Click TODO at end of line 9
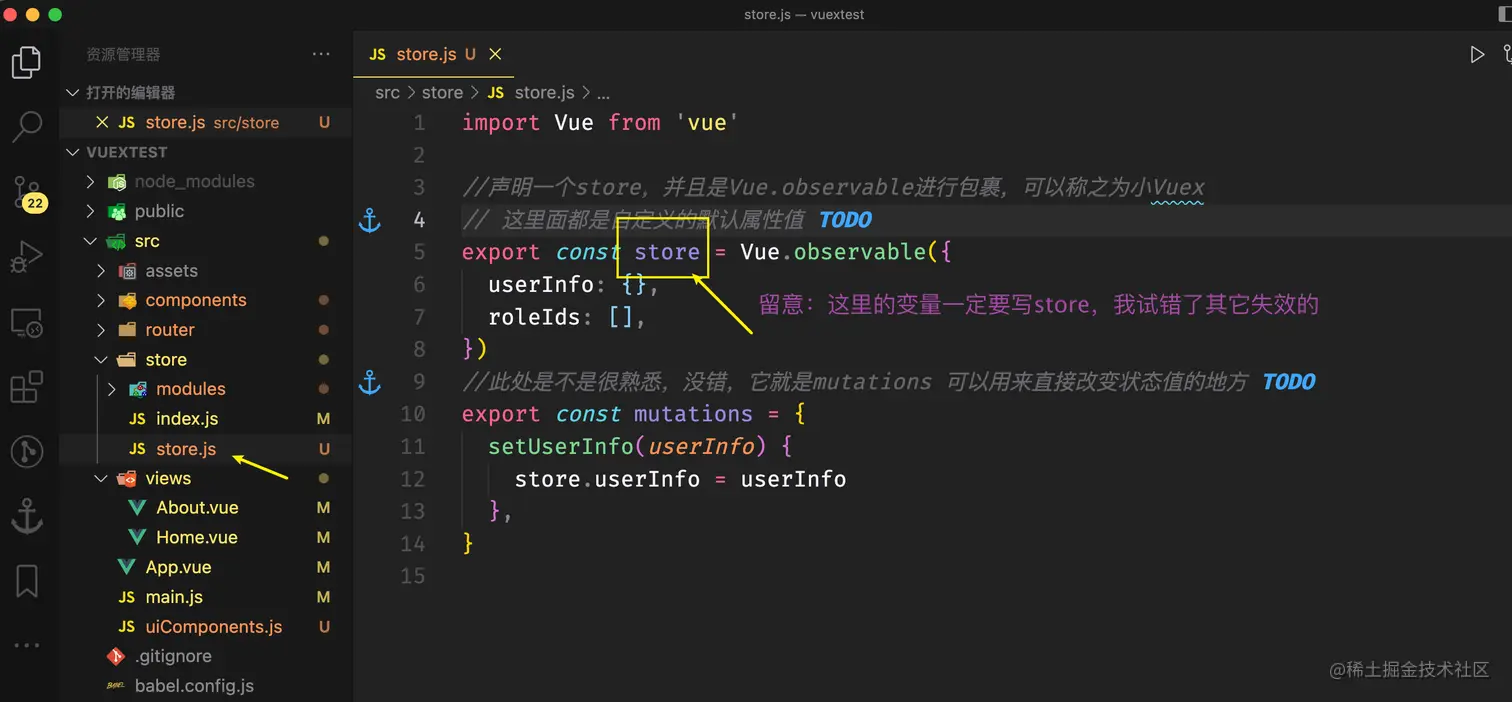 [1289, 382]
